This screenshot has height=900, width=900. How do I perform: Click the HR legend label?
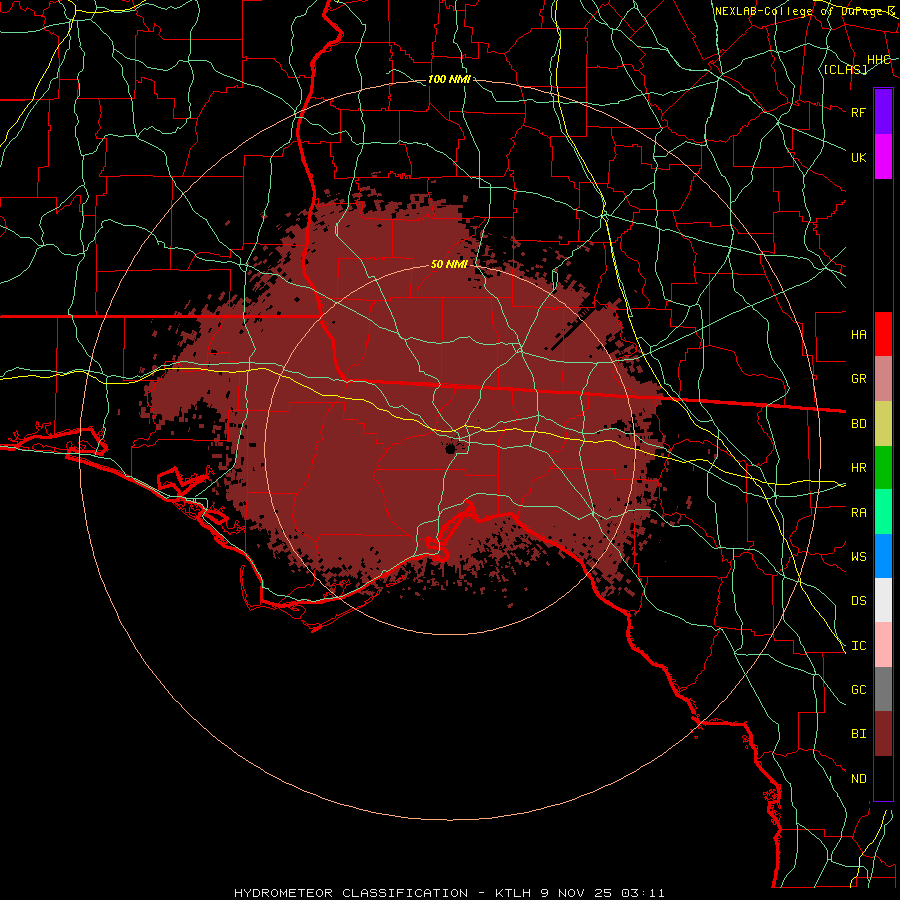pyautogui.click(x=858, y=468)
